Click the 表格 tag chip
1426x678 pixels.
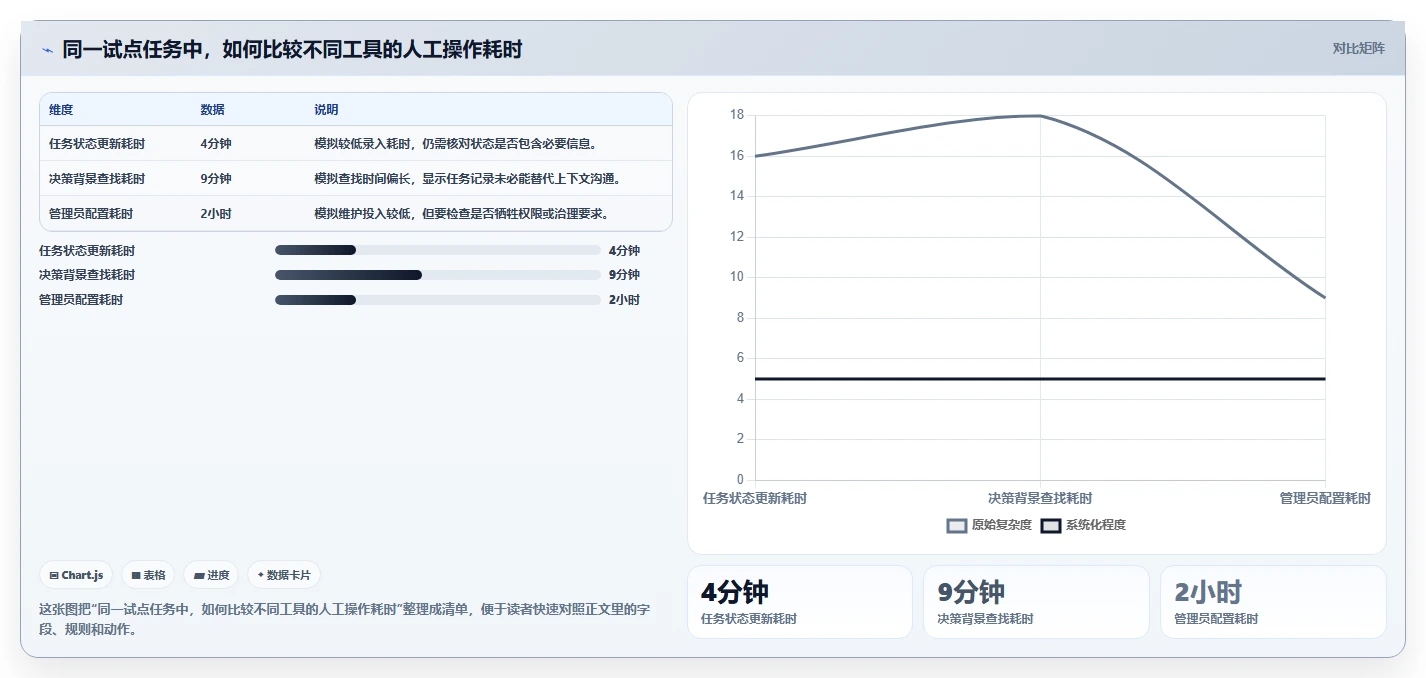point(148,575)
